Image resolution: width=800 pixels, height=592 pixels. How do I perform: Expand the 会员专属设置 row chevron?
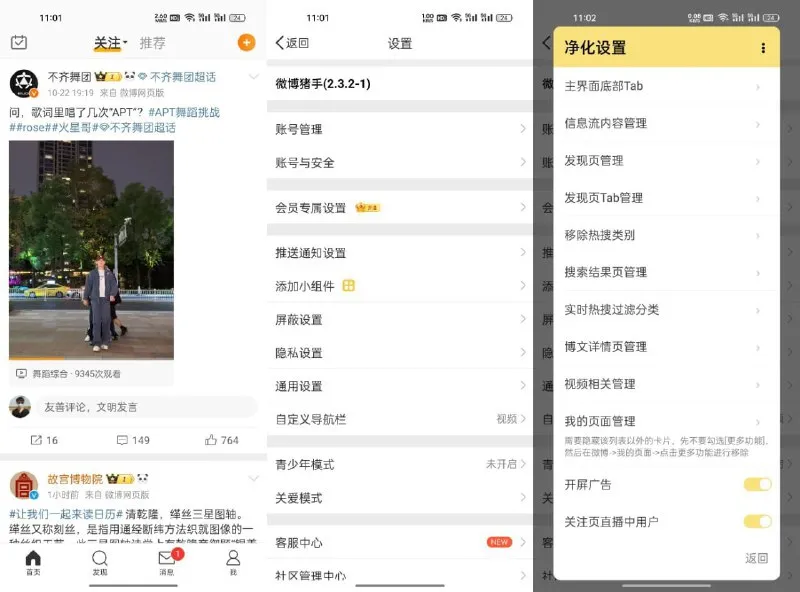[525, 208]
